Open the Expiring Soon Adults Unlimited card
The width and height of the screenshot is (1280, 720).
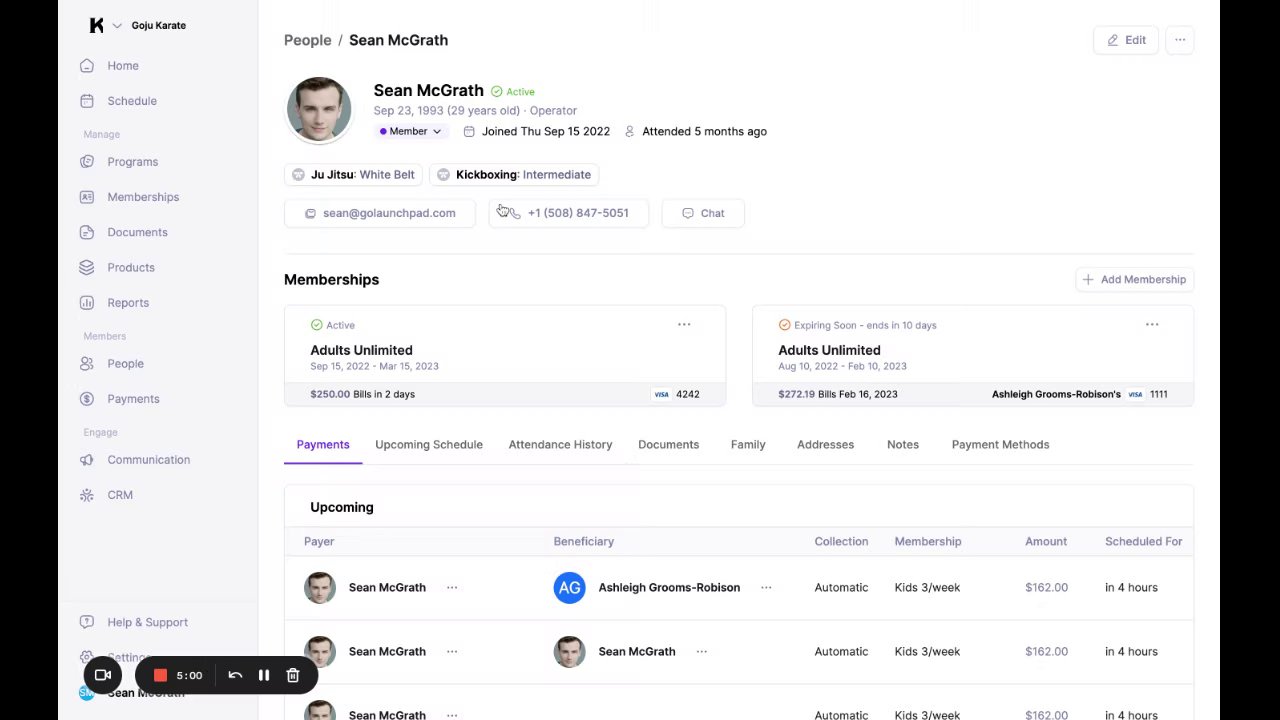973,356
